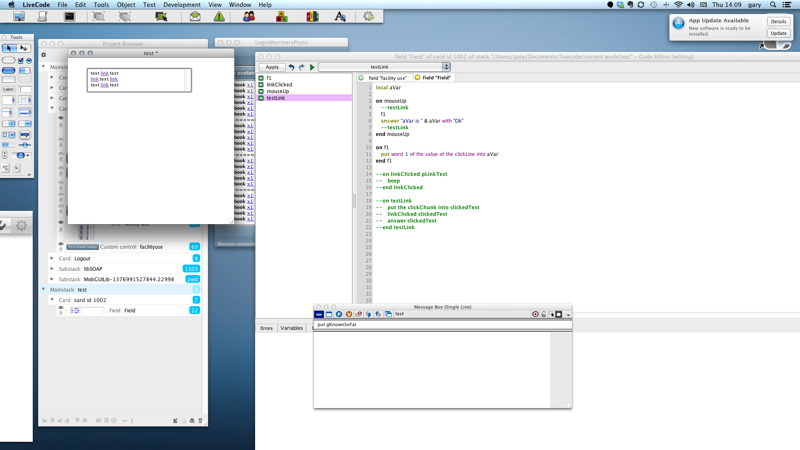This screenshot has height=450, width=800.
Task: Click the Apply button in Code Editor
Action: (272, 67)
